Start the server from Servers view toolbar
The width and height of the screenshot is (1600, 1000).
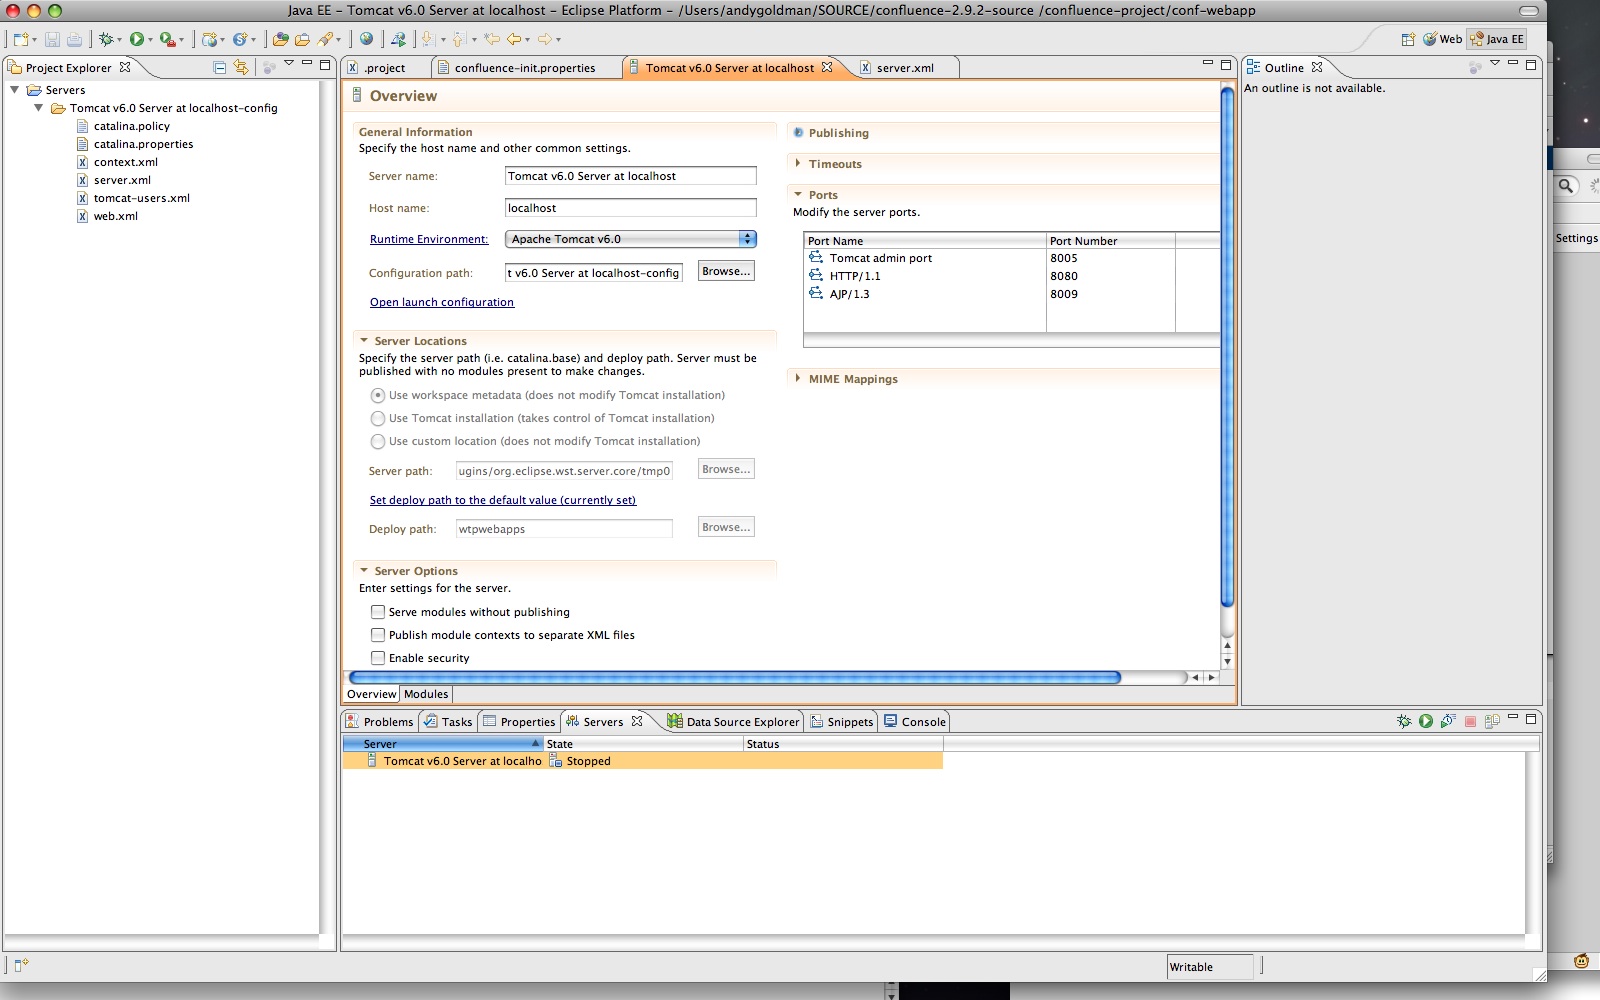(x=1426, y=721)
